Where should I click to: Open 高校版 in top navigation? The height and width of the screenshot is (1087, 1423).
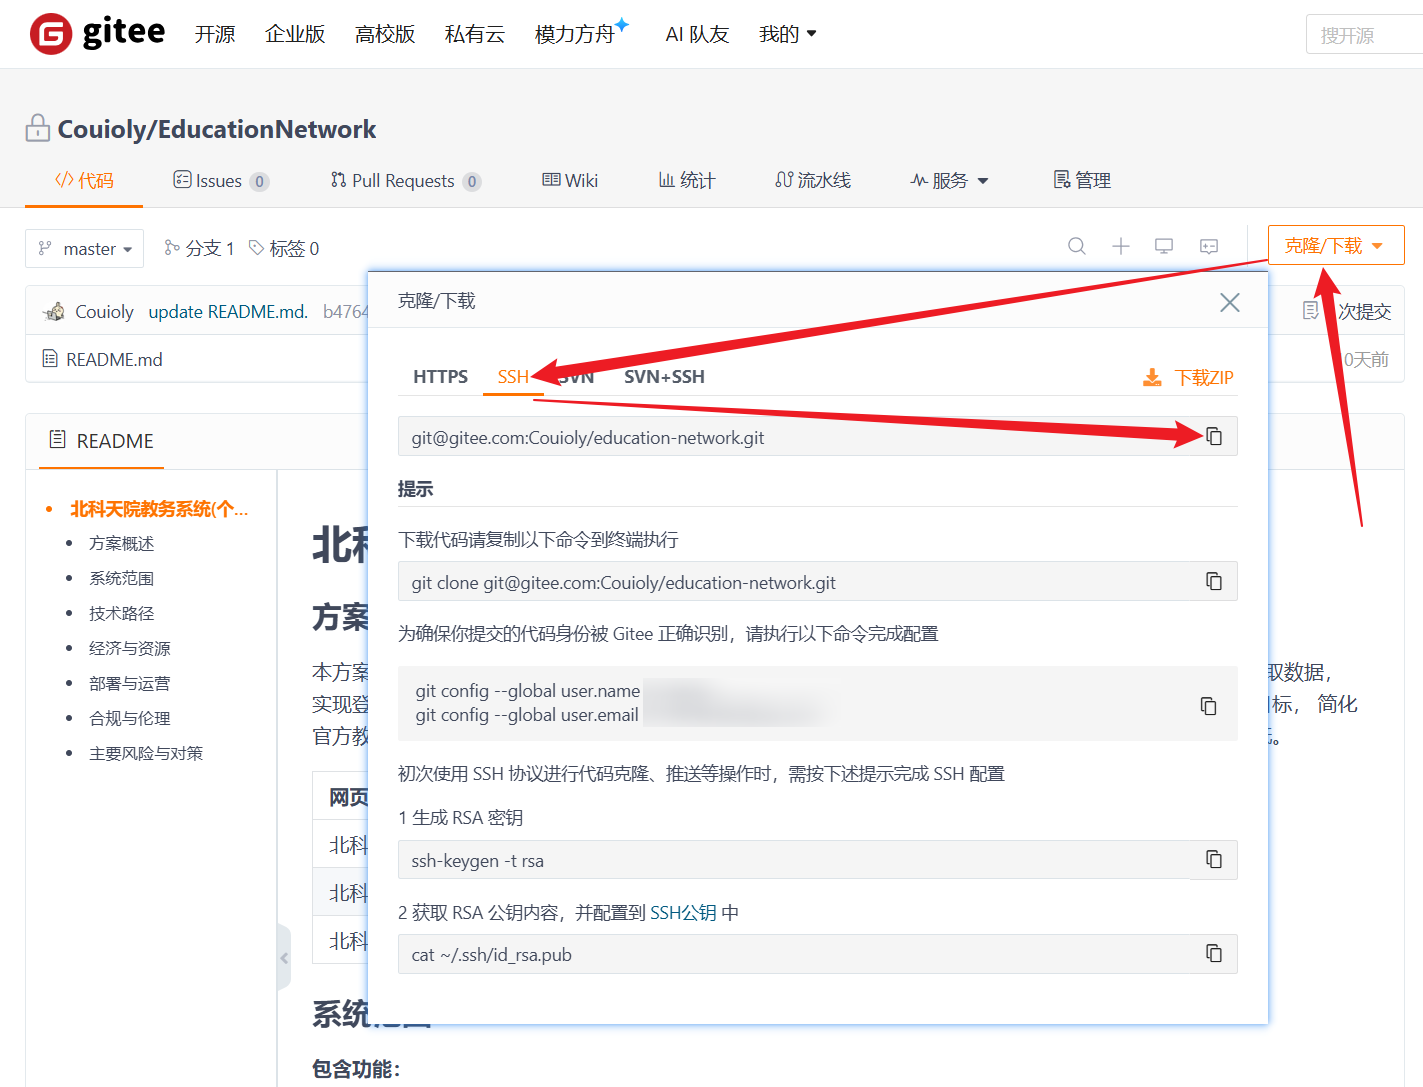385,34
